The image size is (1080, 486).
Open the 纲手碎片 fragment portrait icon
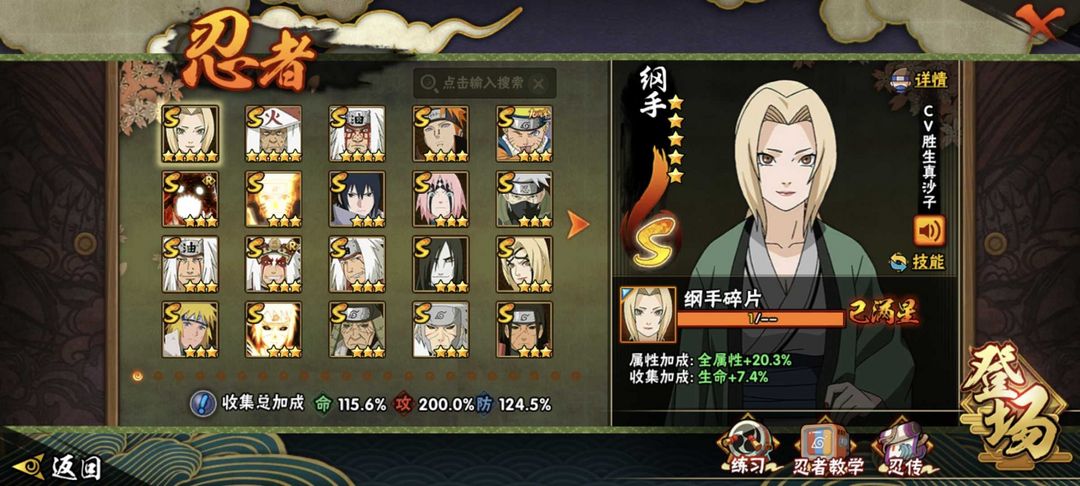pyautogui.click(x=647, y=315)
